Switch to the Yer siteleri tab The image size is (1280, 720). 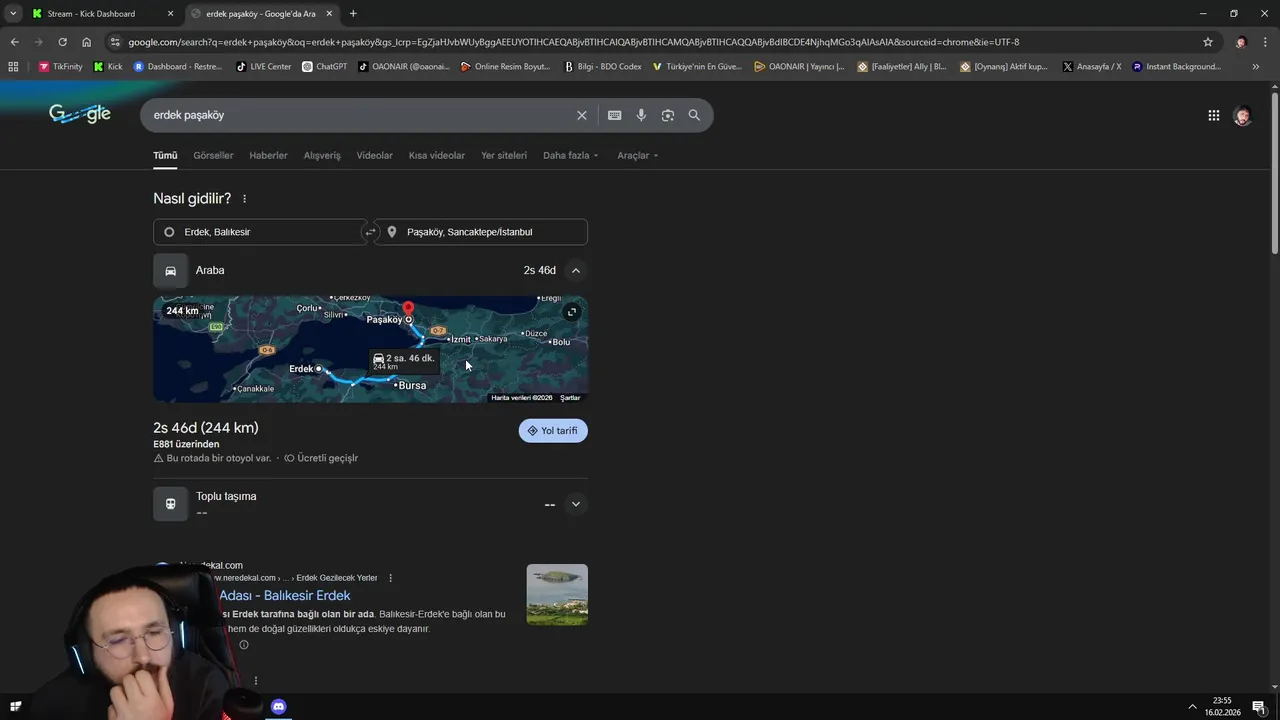coord(504,155)
